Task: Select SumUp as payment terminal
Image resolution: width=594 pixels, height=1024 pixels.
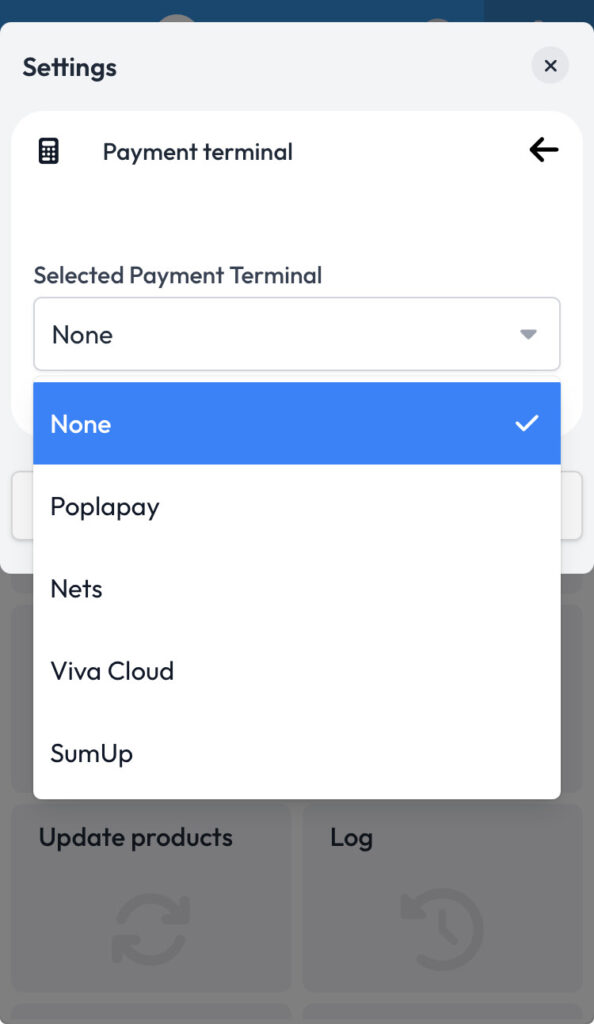Action: tap(297, 753)
